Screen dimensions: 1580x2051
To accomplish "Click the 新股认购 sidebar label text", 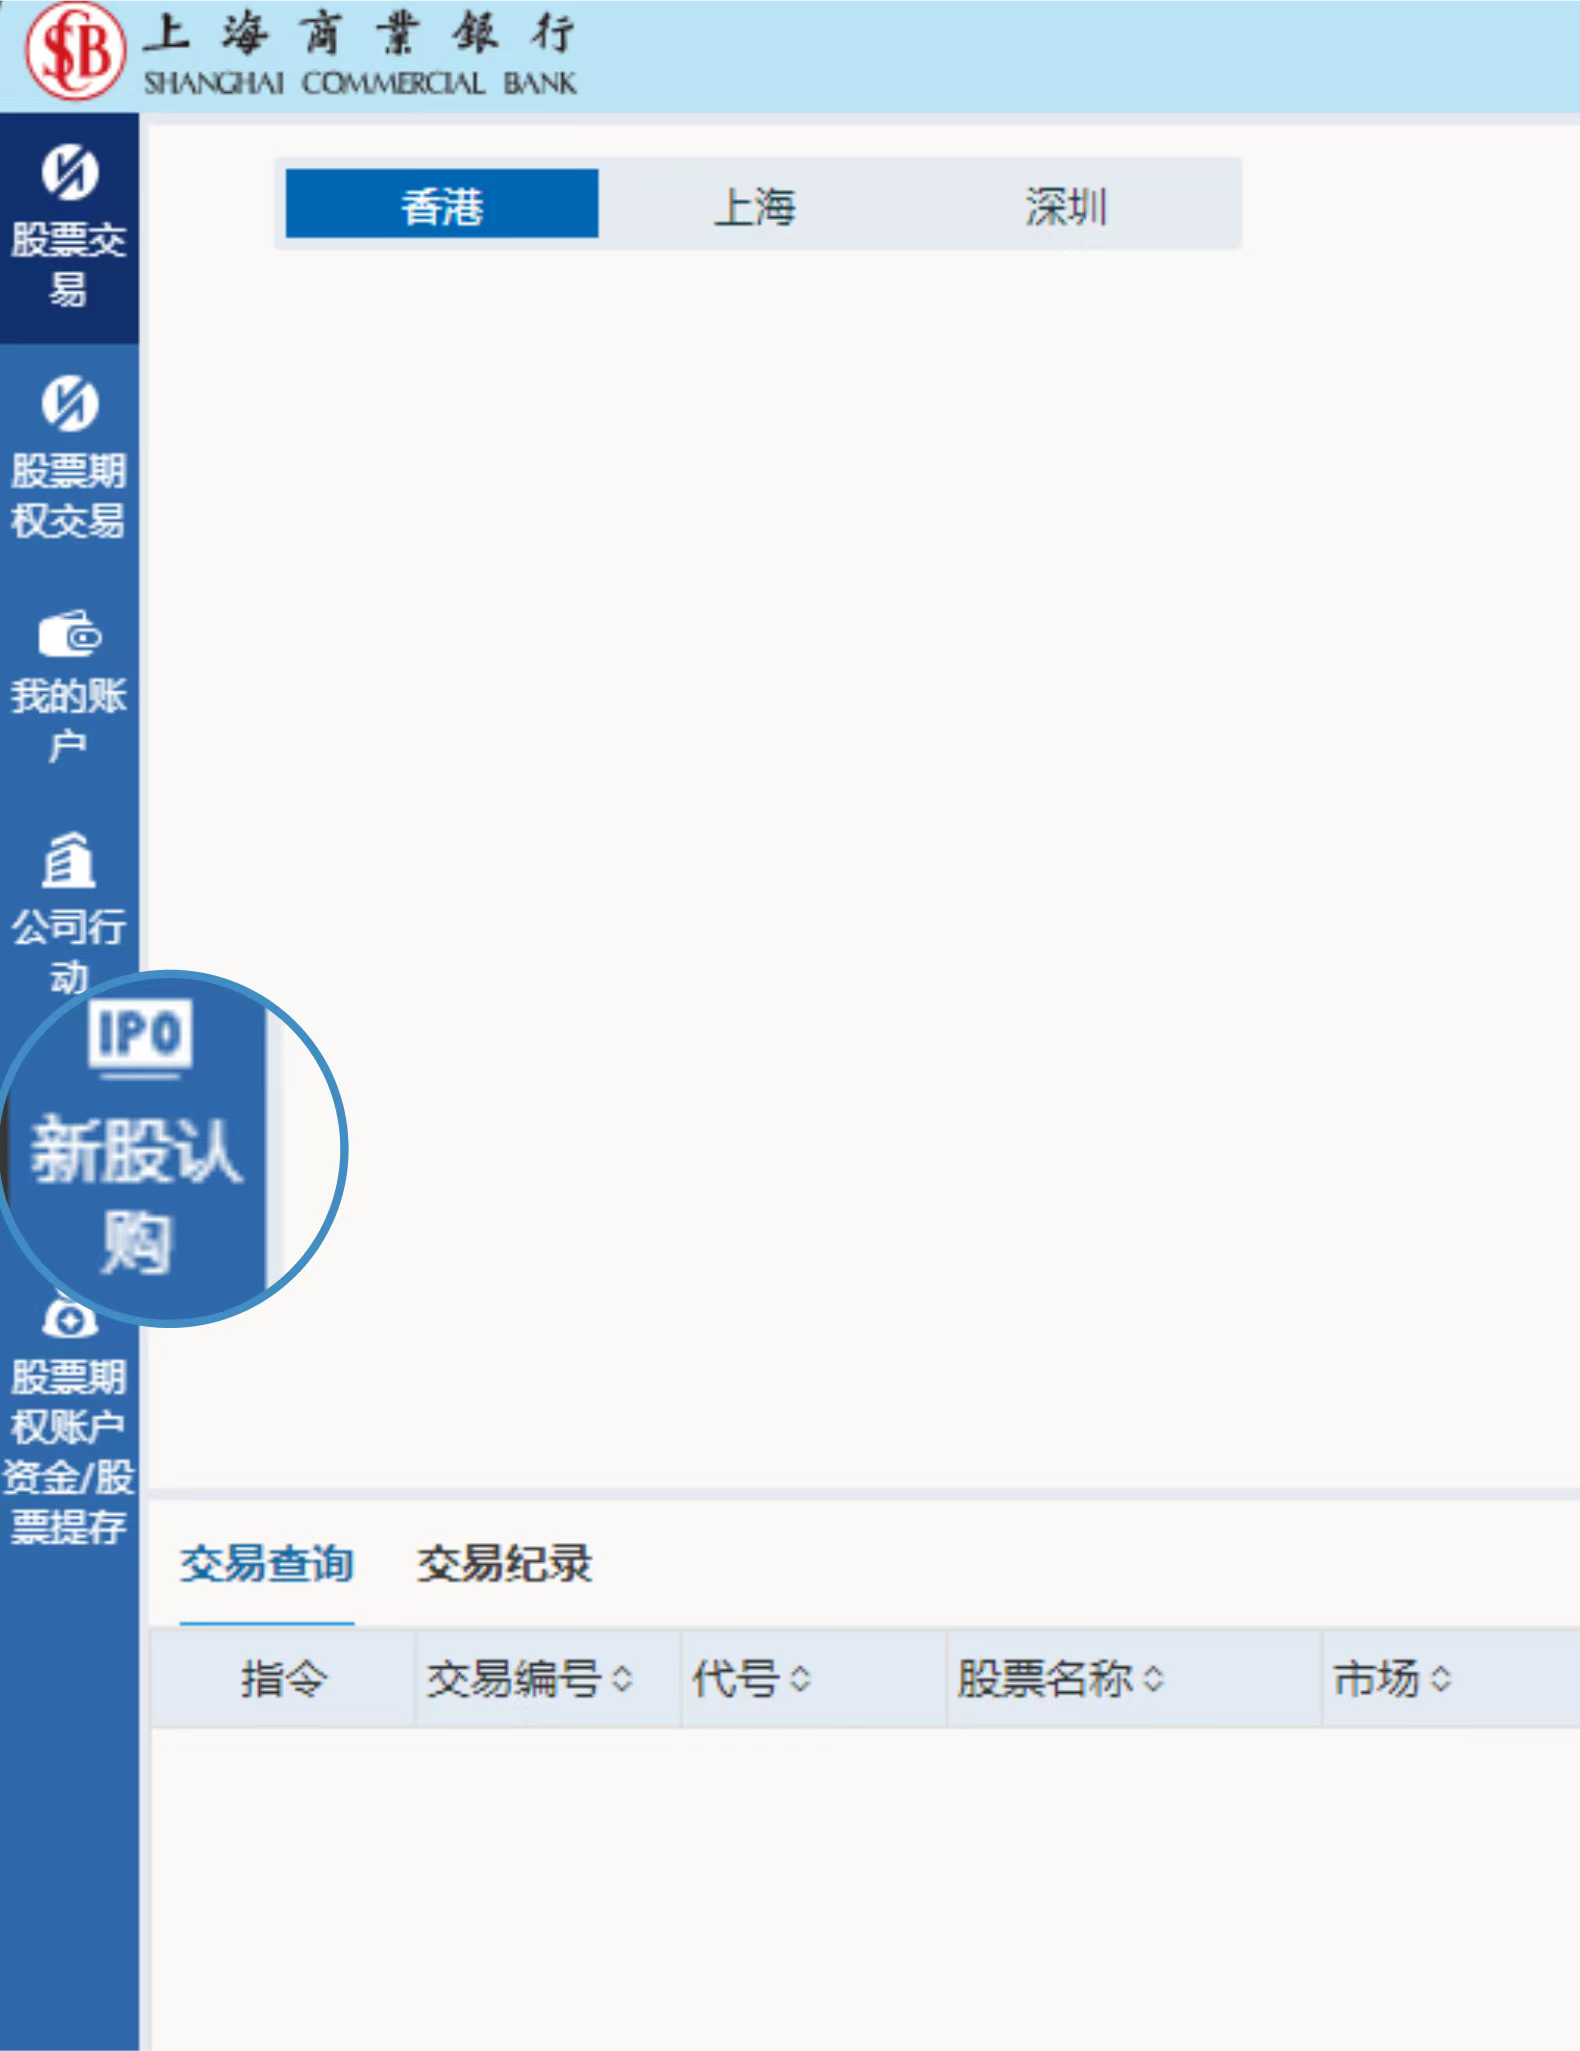I will pos(136,1196).
